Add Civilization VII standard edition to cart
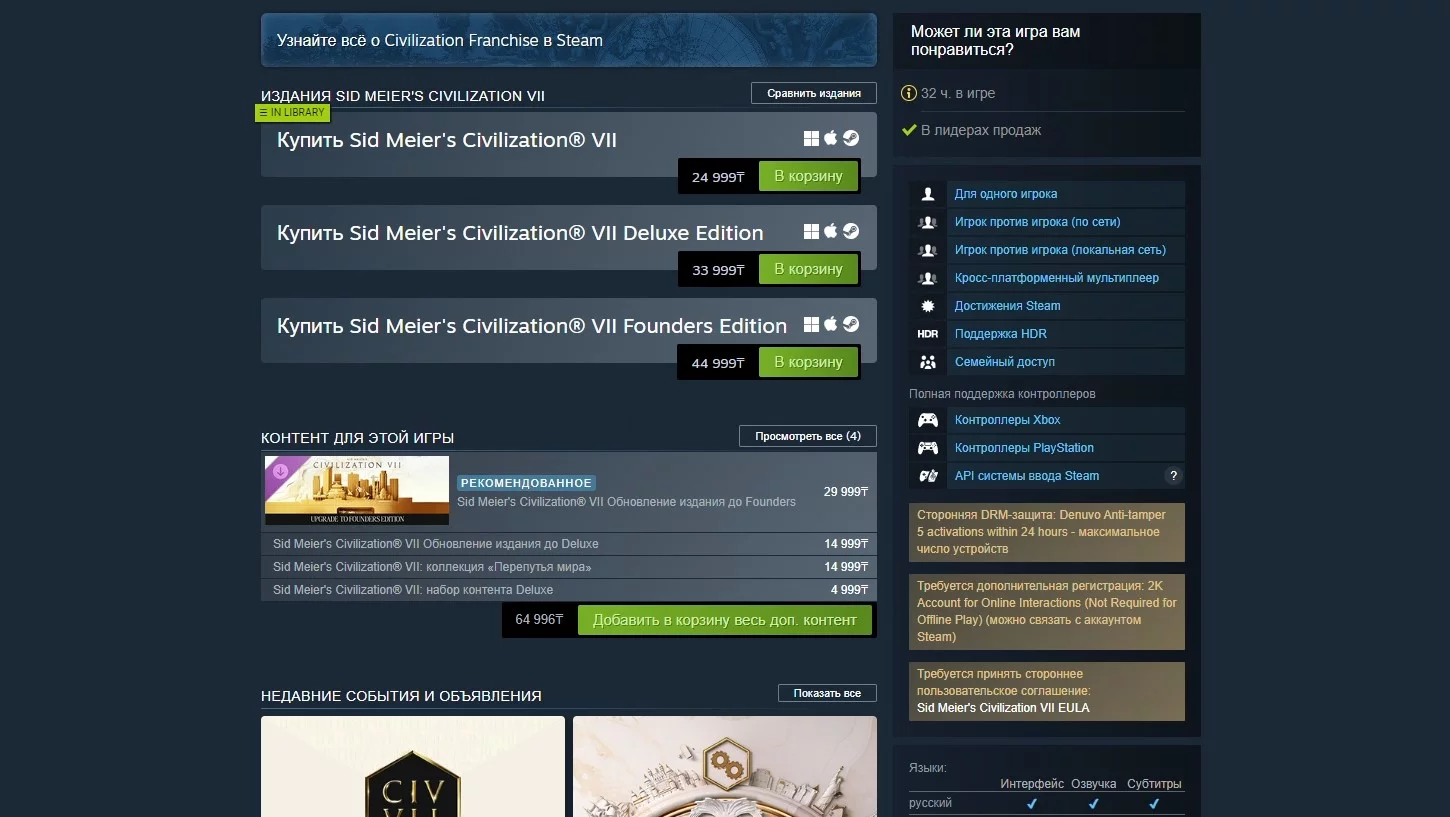Screen dimensions: 1450x817 [808, 176]
